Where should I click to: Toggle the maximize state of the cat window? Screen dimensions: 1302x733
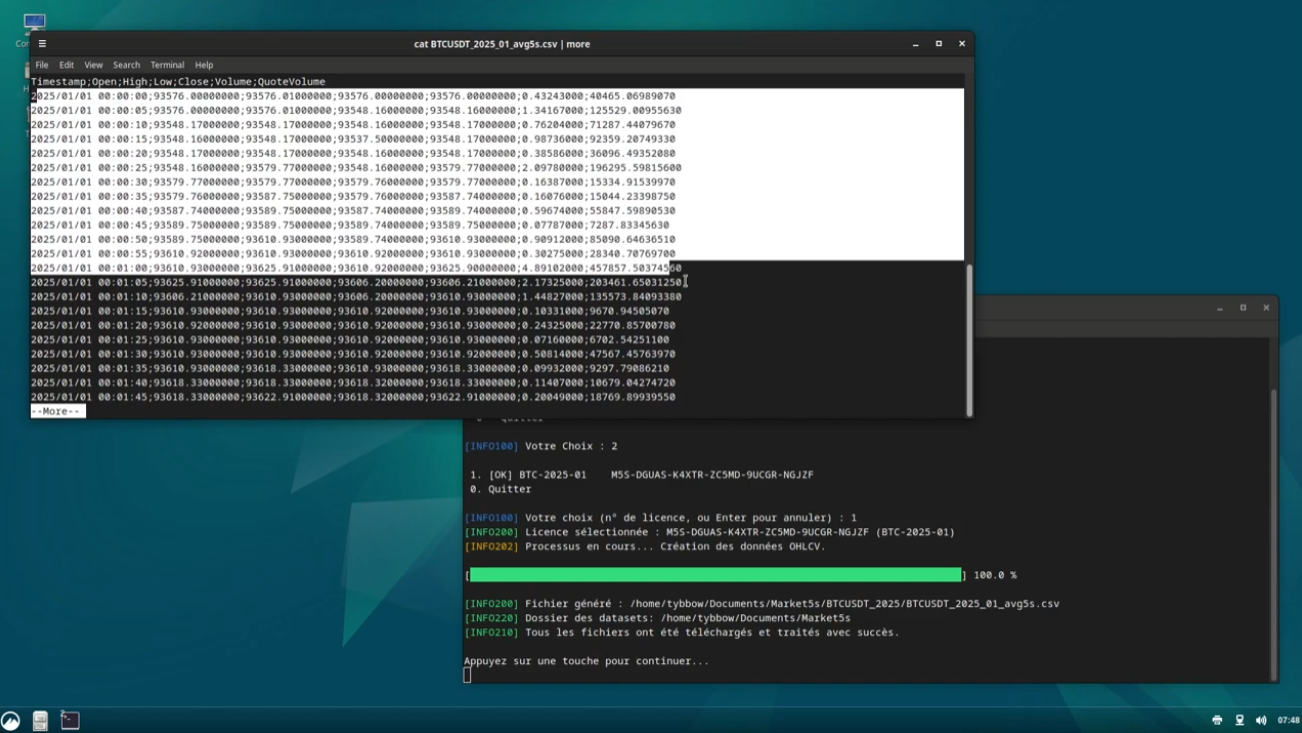point(937,43)
